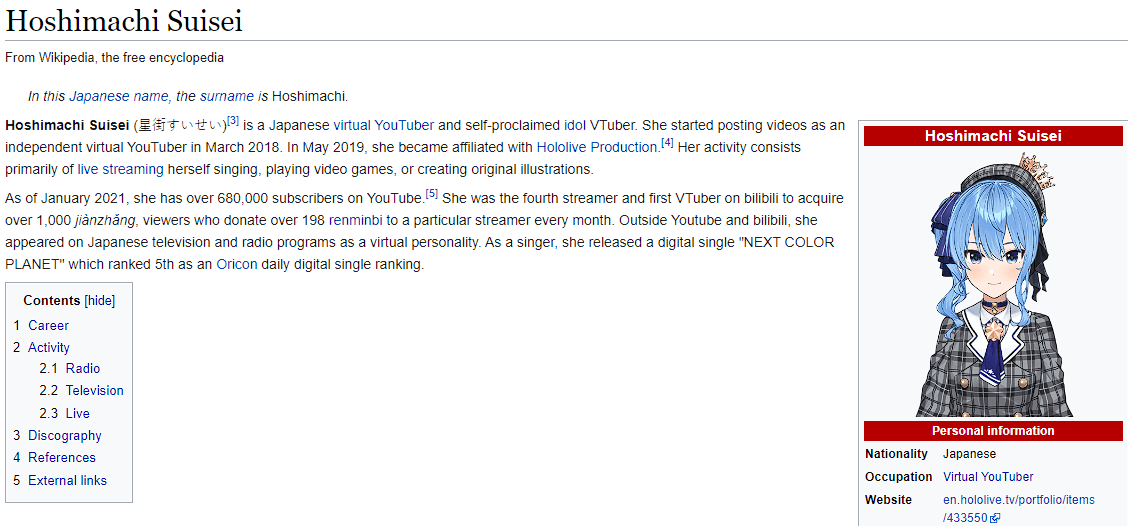The height and width of the screenshot is (526, 1128).
Task: Click the 'Nationality' label in infobox
Action: point(896,454)
